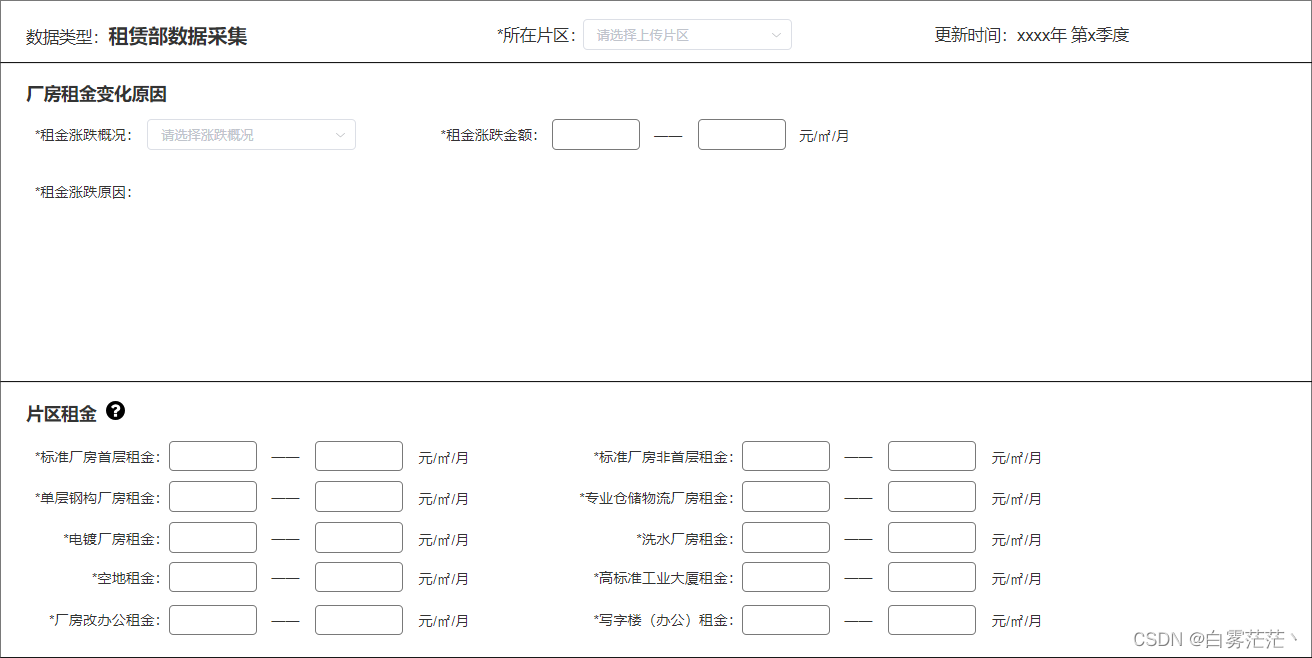Click the 厂房改办公租金 maximum input
This screenshot has height=658, width=1312.
coord(359,620)
